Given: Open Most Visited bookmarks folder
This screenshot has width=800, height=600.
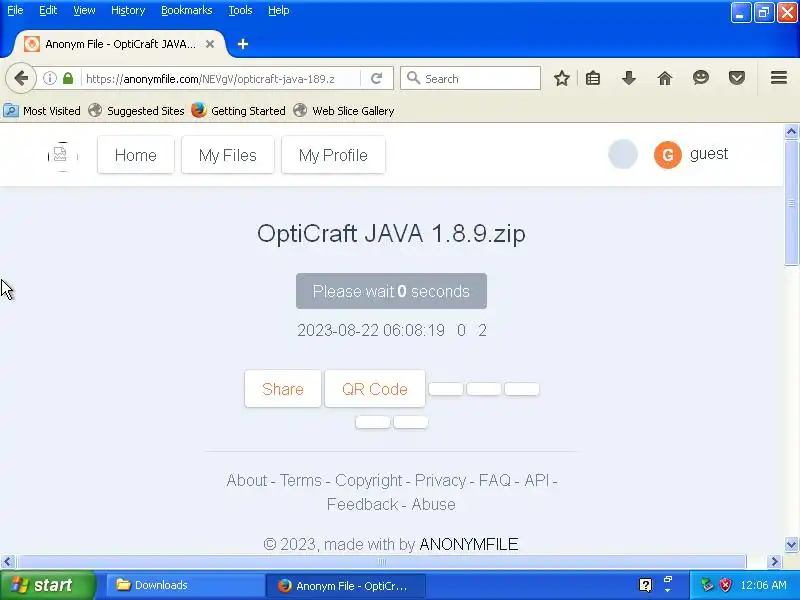Looking at the screenshot, I should (x=42, y=111).
